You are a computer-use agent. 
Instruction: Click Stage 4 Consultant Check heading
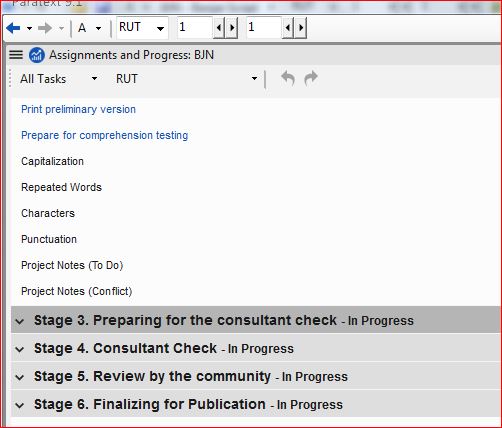[125, 348]
